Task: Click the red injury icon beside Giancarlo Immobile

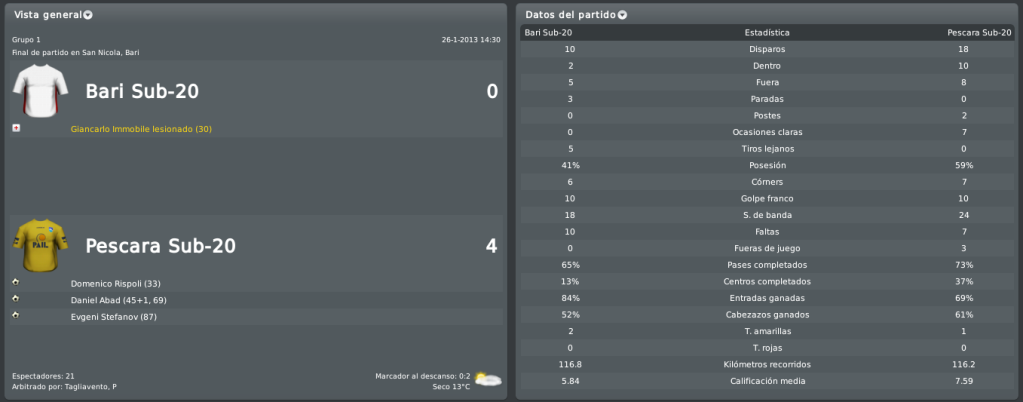Action: [x=16, y=128]
